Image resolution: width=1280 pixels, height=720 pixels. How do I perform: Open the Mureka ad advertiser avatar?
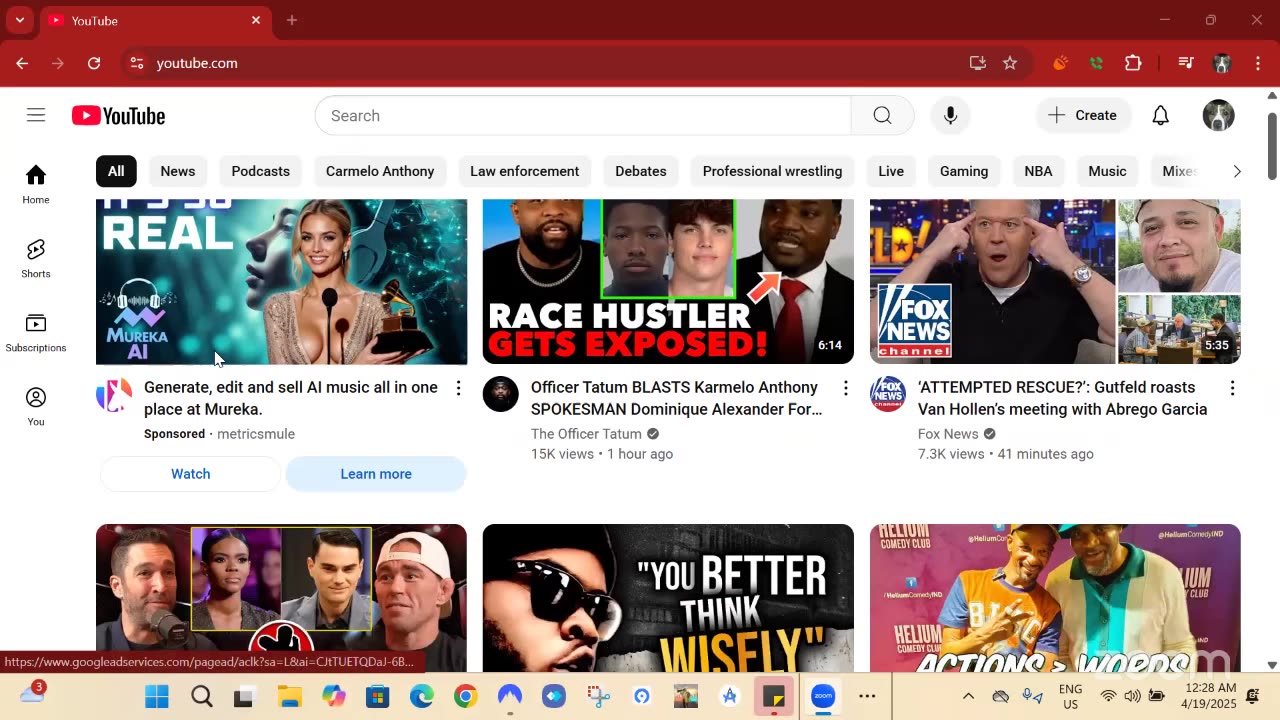[x=114, y=394]
